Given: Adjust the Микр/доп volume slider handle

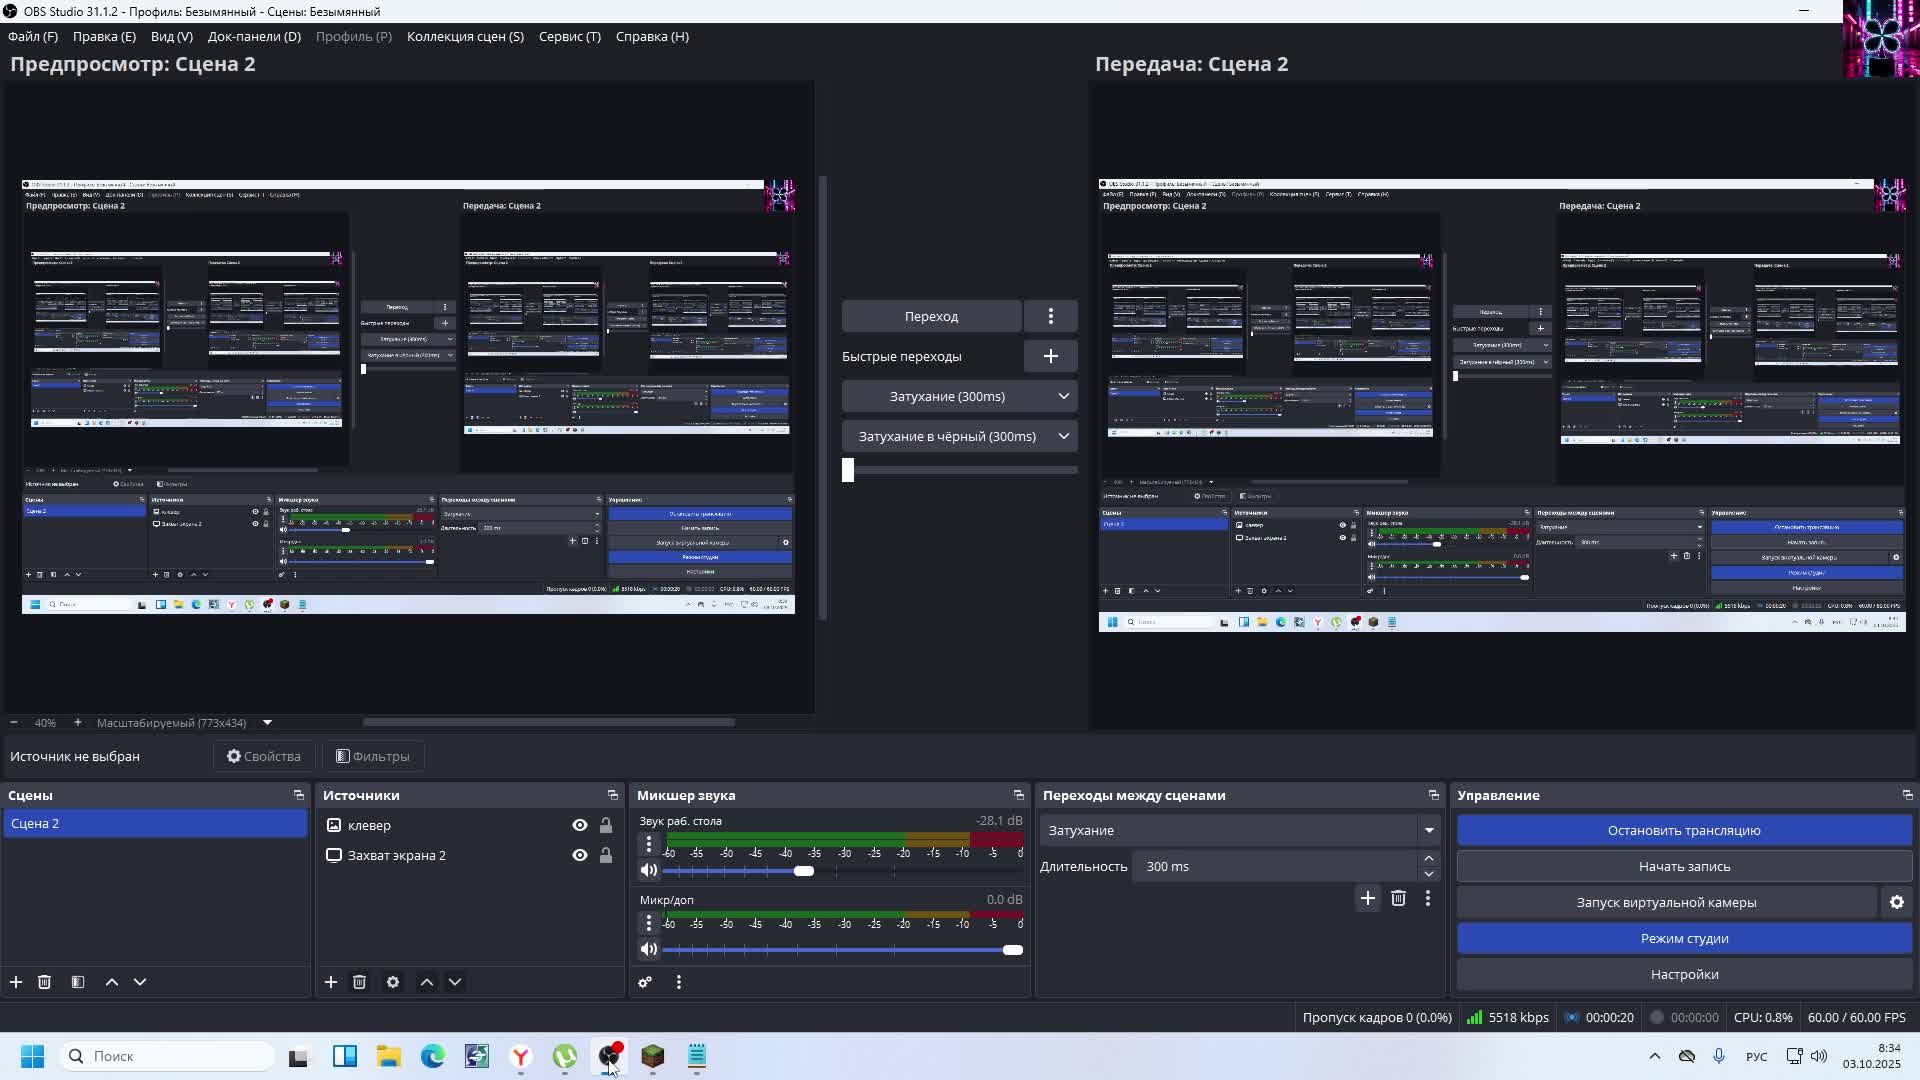Looking at the screenshot, I should [1012, 950].
